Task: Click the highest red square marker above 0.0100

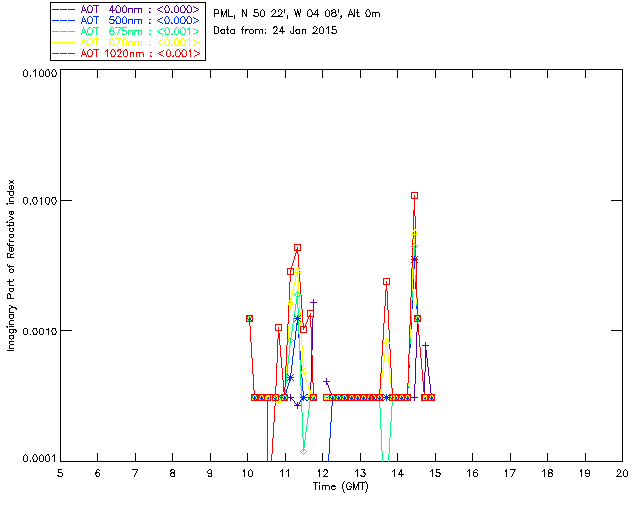Action: tap(414, 196)
